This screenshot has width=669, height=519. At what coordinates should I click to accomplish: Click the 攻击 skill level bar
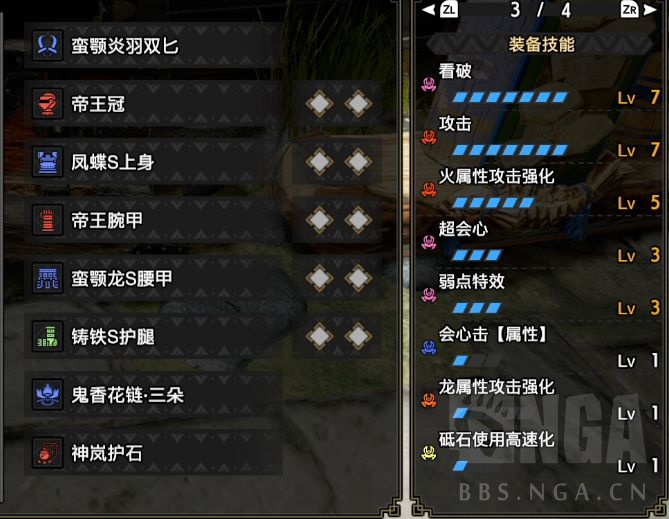[x=510, y=150]
